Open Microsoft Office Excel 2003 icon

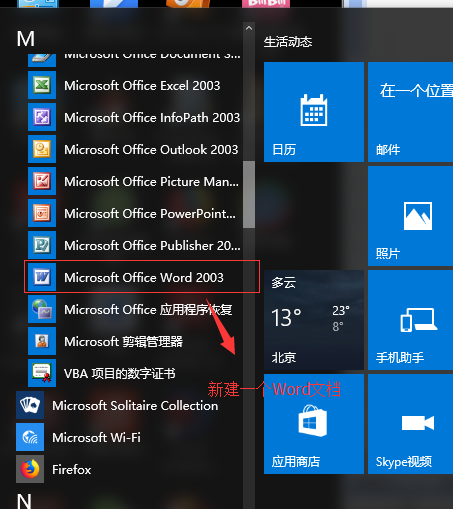(x=42, y=85)
